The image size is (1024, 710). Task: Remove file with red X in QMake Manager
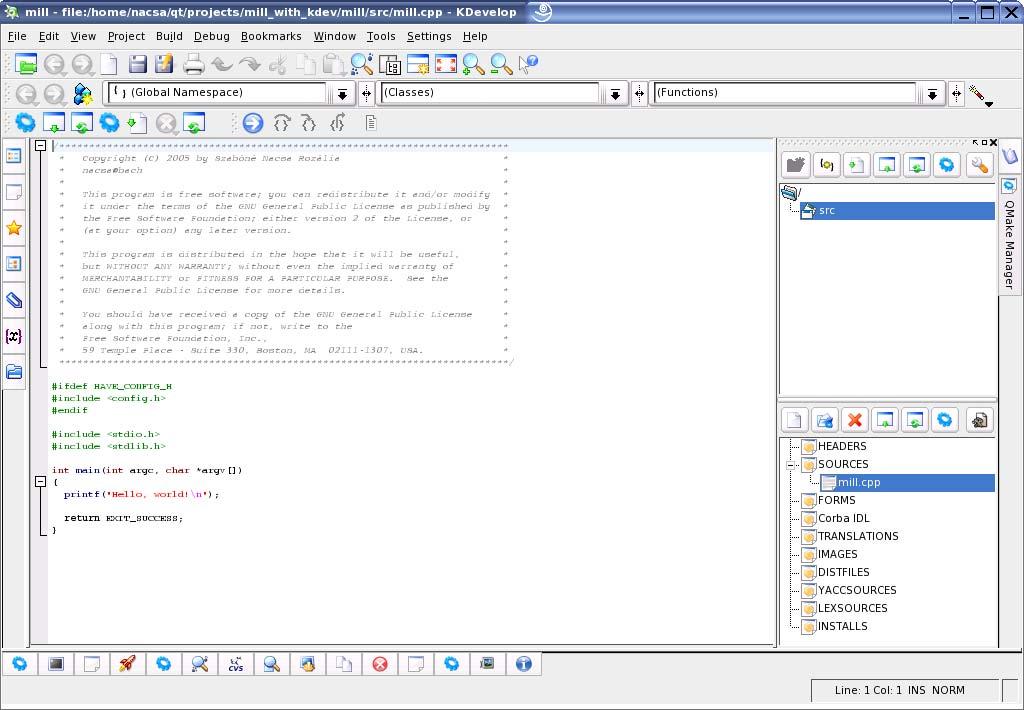pos(855,420)
